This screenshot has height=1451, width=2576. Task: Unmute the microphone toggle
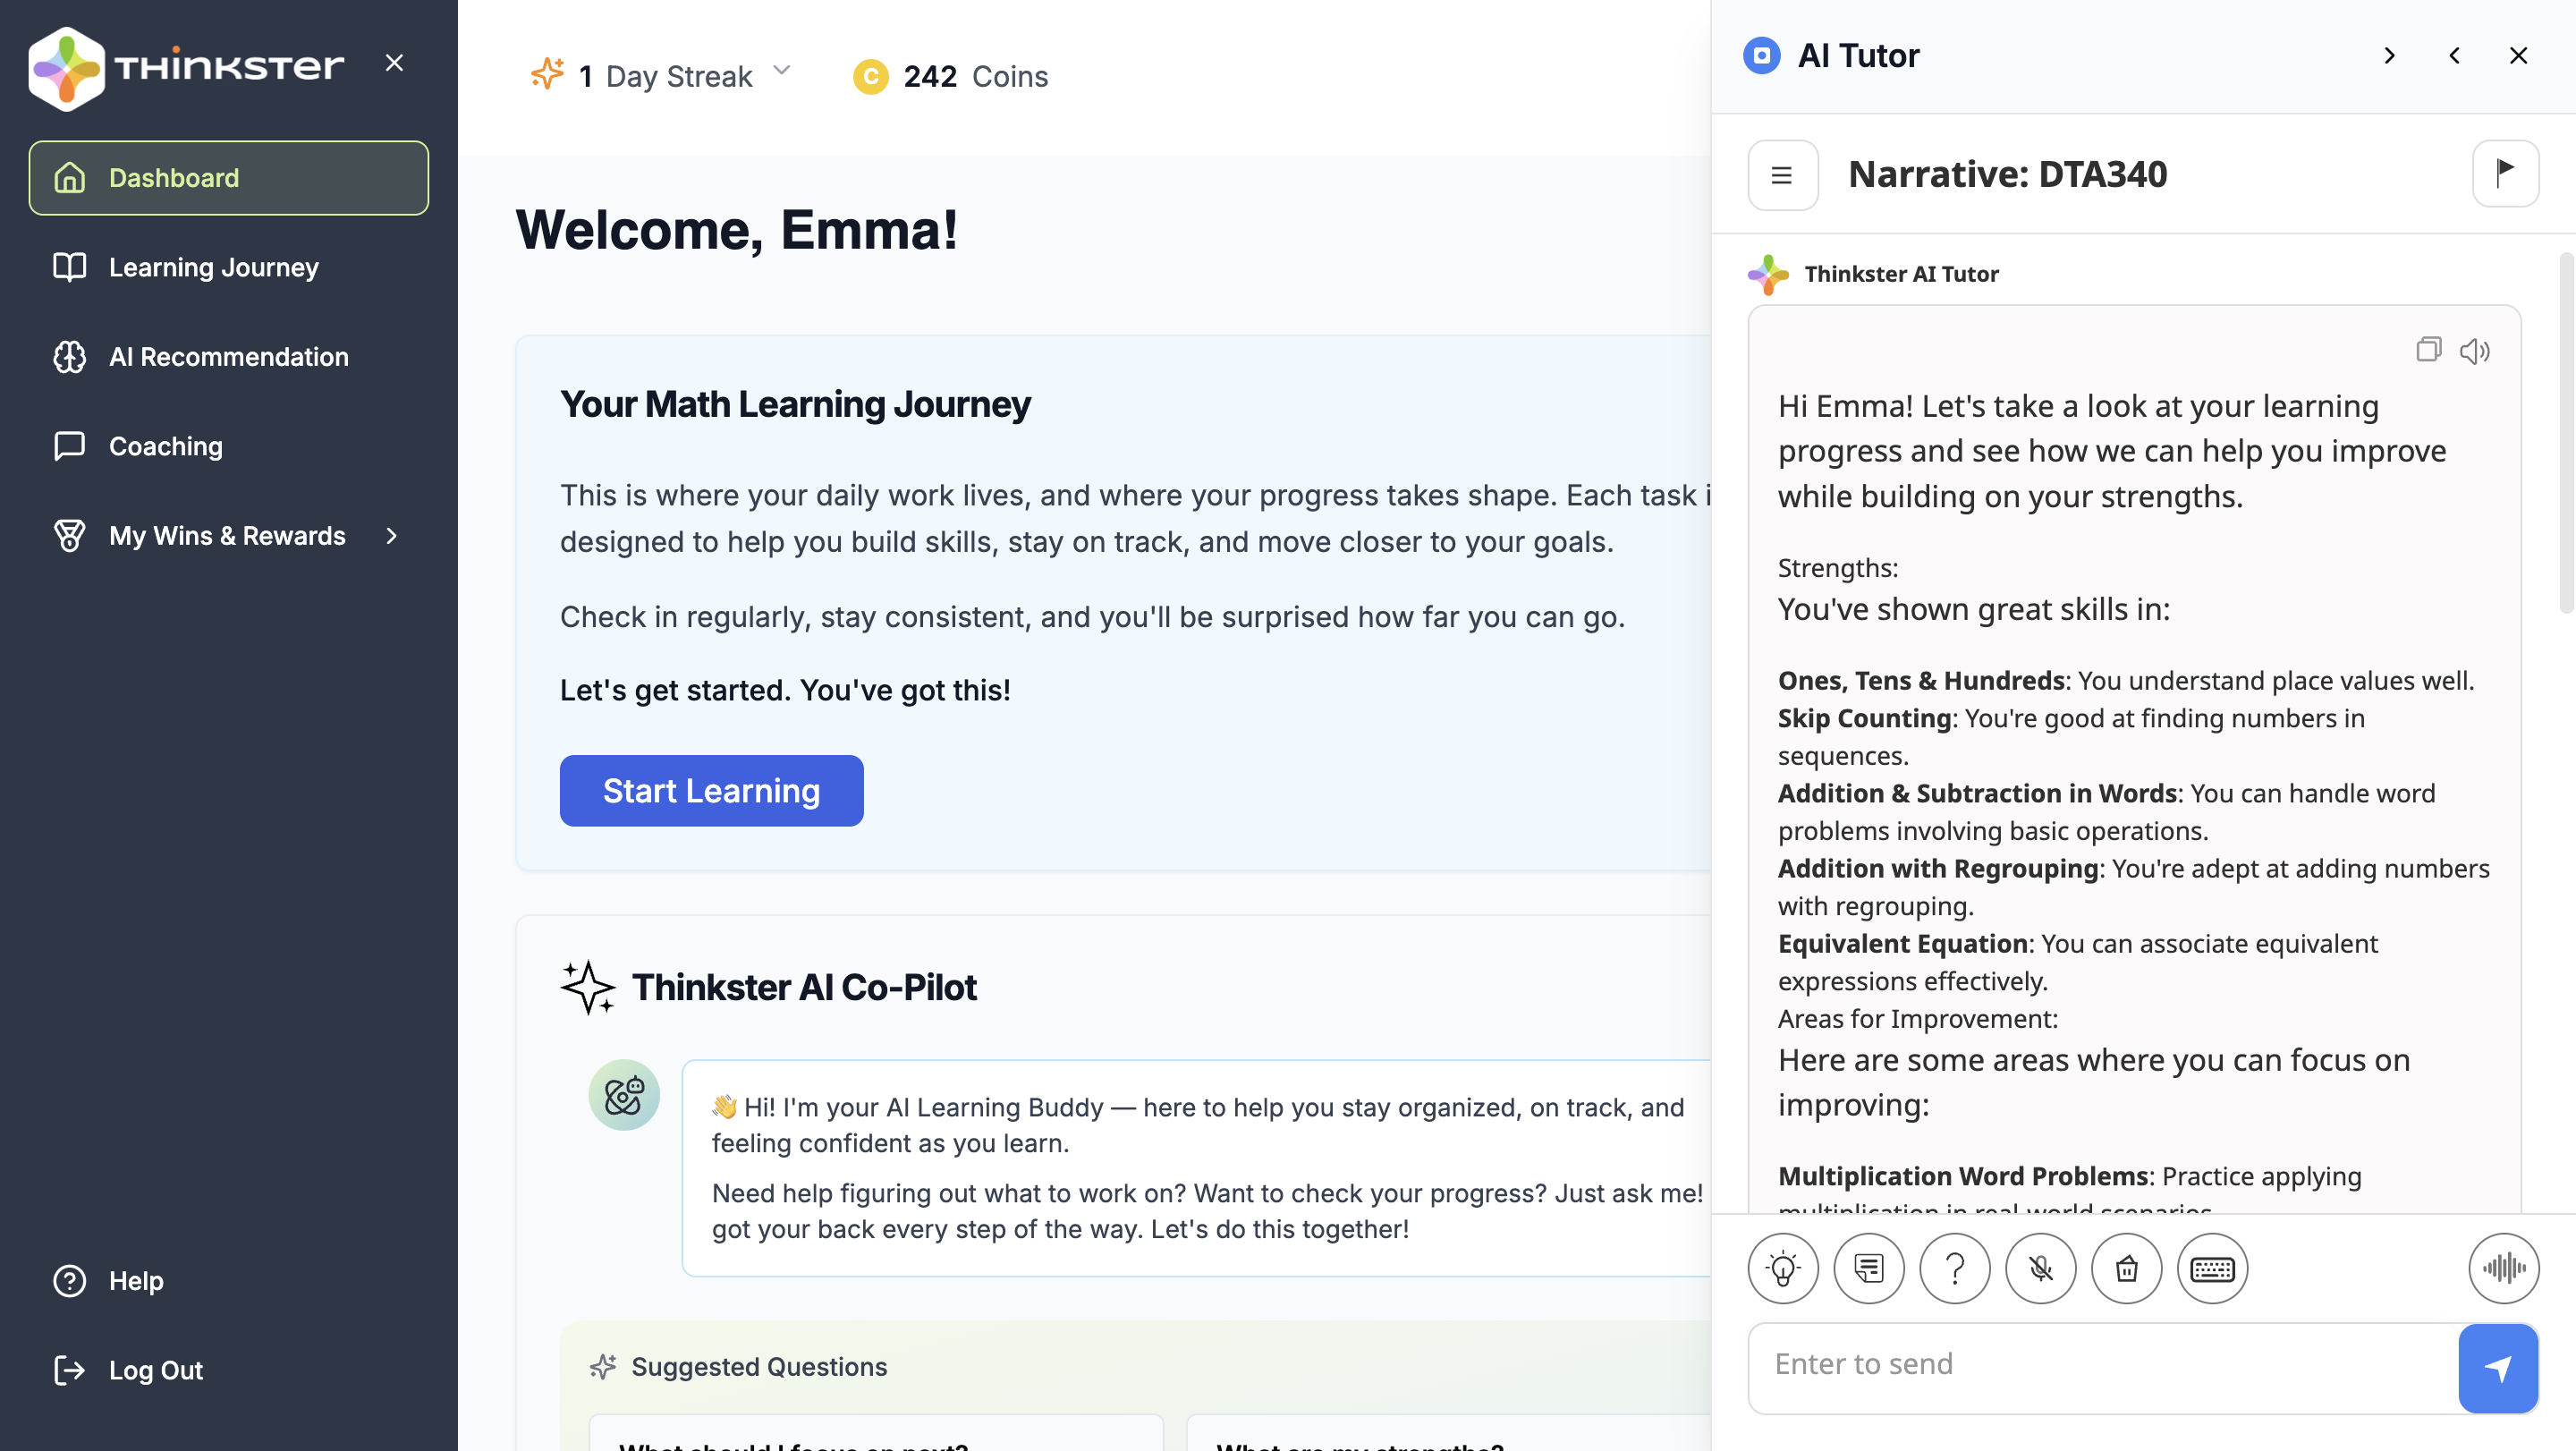point(2041,1268)
